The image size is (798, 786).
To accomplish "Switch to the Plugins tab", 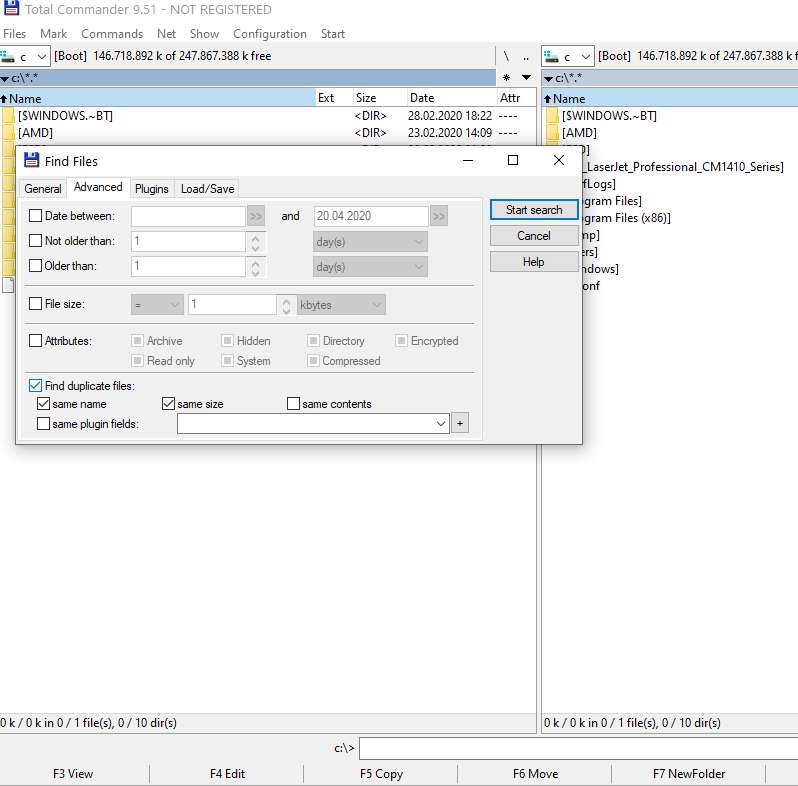I will [152, 189].
